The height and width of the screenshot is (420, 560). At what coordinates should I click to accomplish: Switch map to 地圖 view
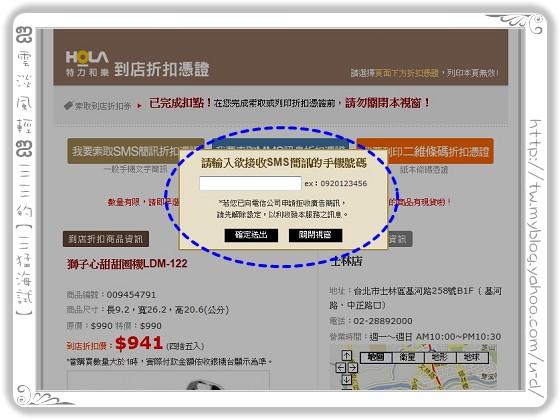tap(376, 358)
